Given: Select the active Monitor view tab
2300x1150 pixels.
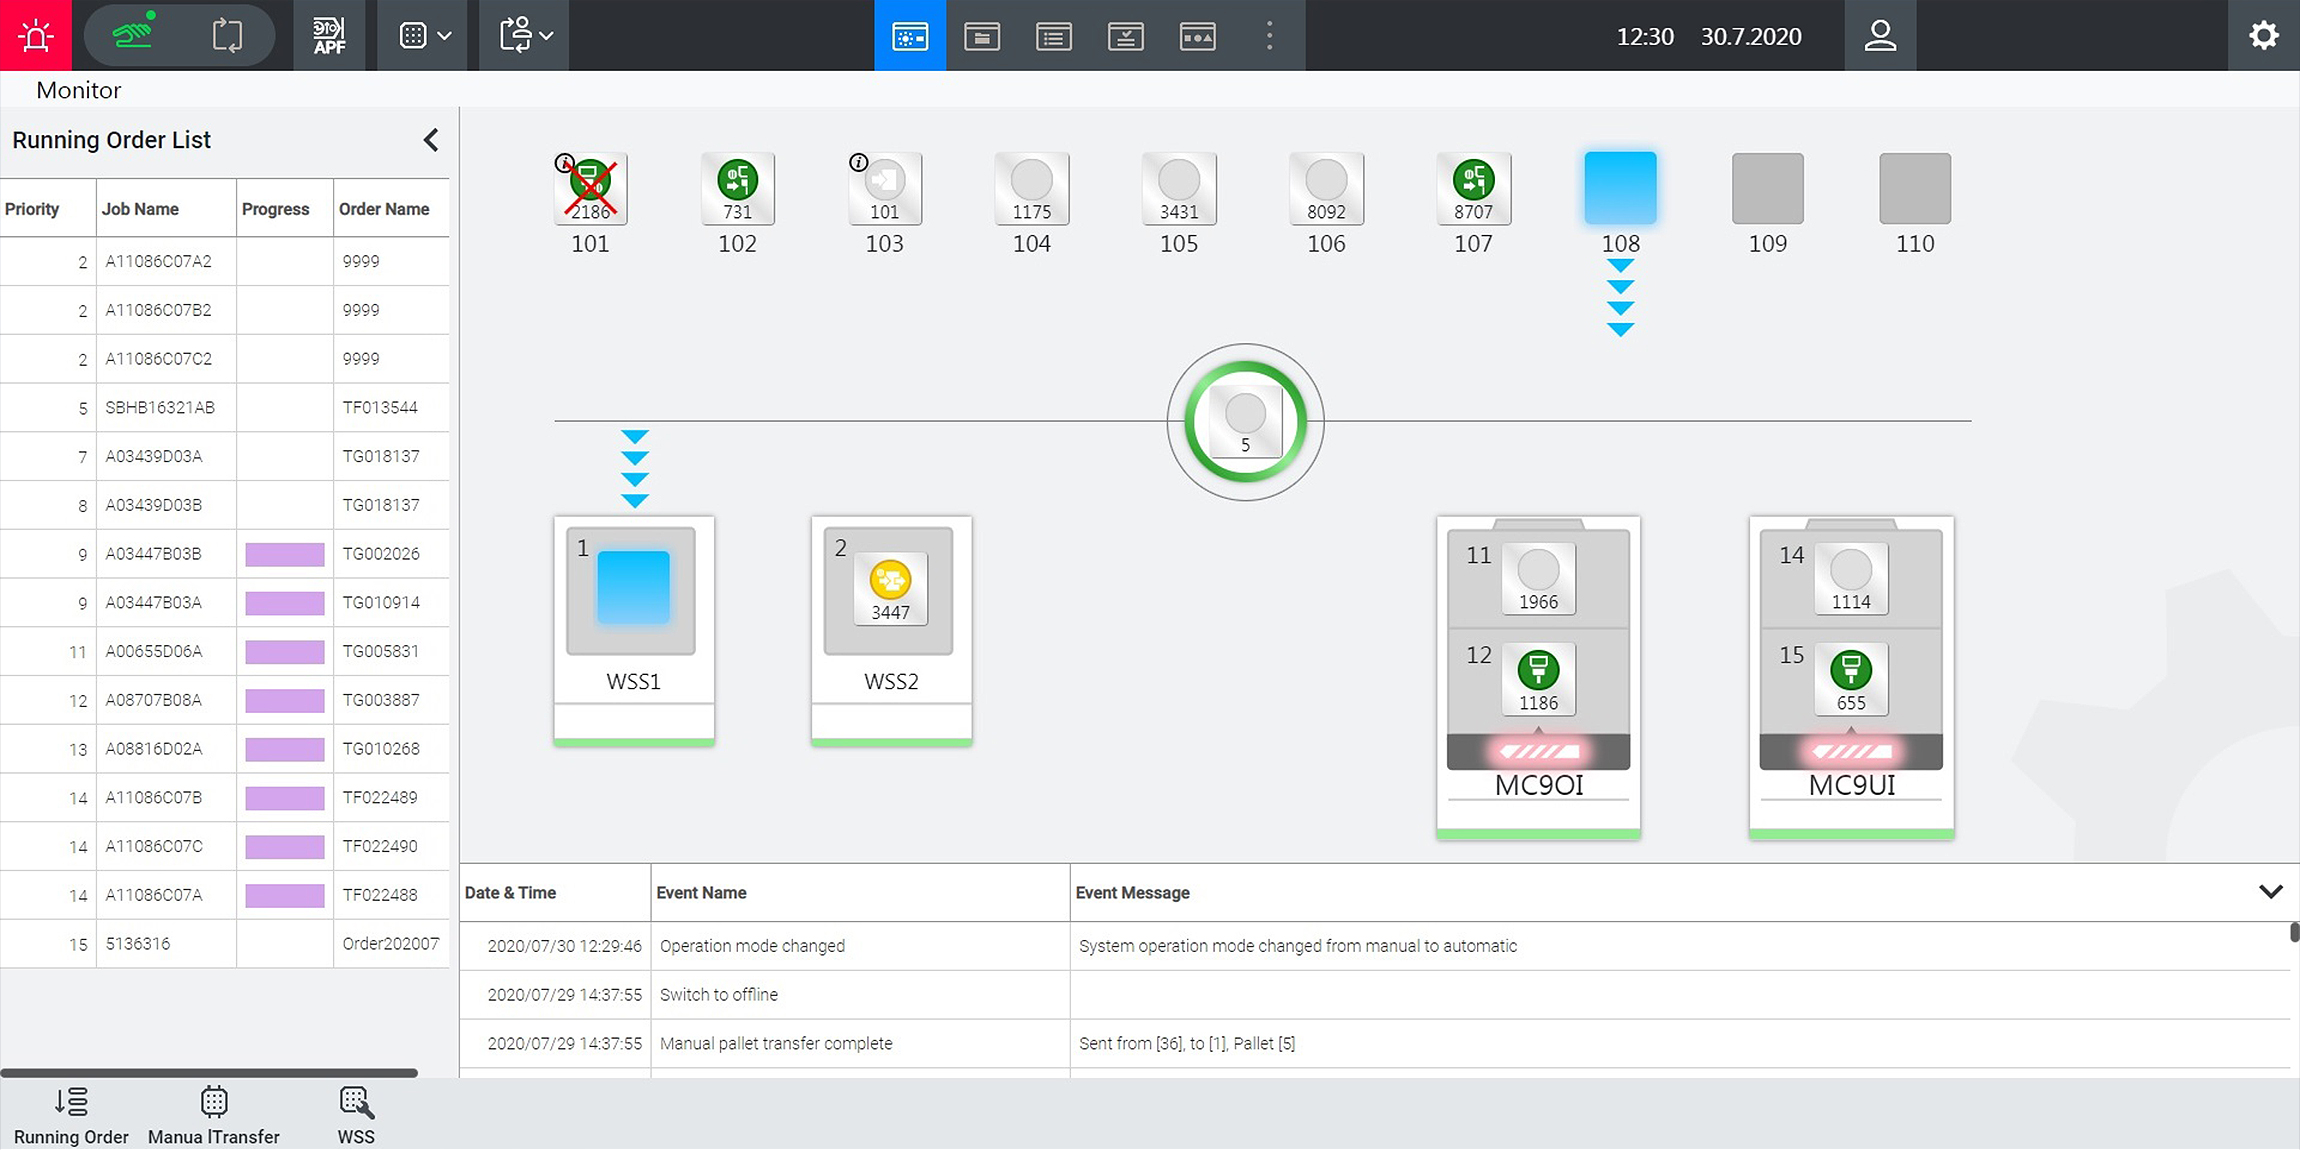Looking at the screenshot, I should (909, 37).
